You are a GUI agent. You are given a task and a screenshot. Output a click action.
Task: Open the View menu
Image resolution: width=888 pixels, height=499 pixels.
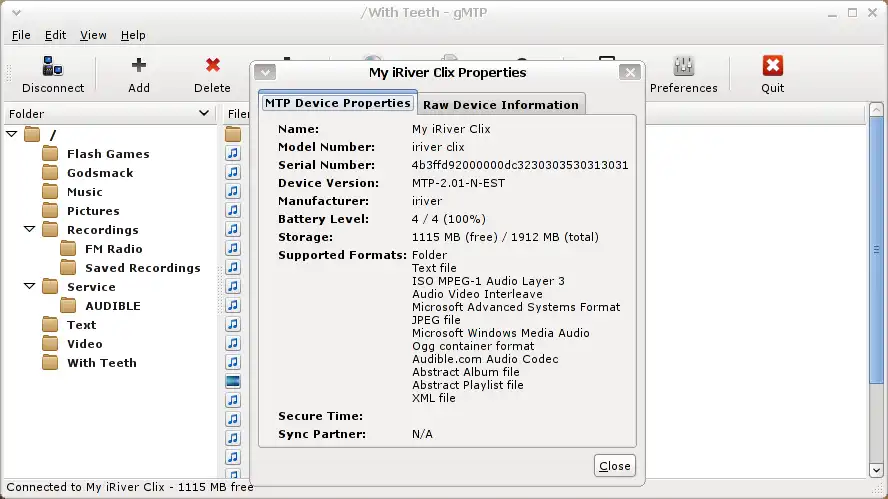click(x=93, y=35)
